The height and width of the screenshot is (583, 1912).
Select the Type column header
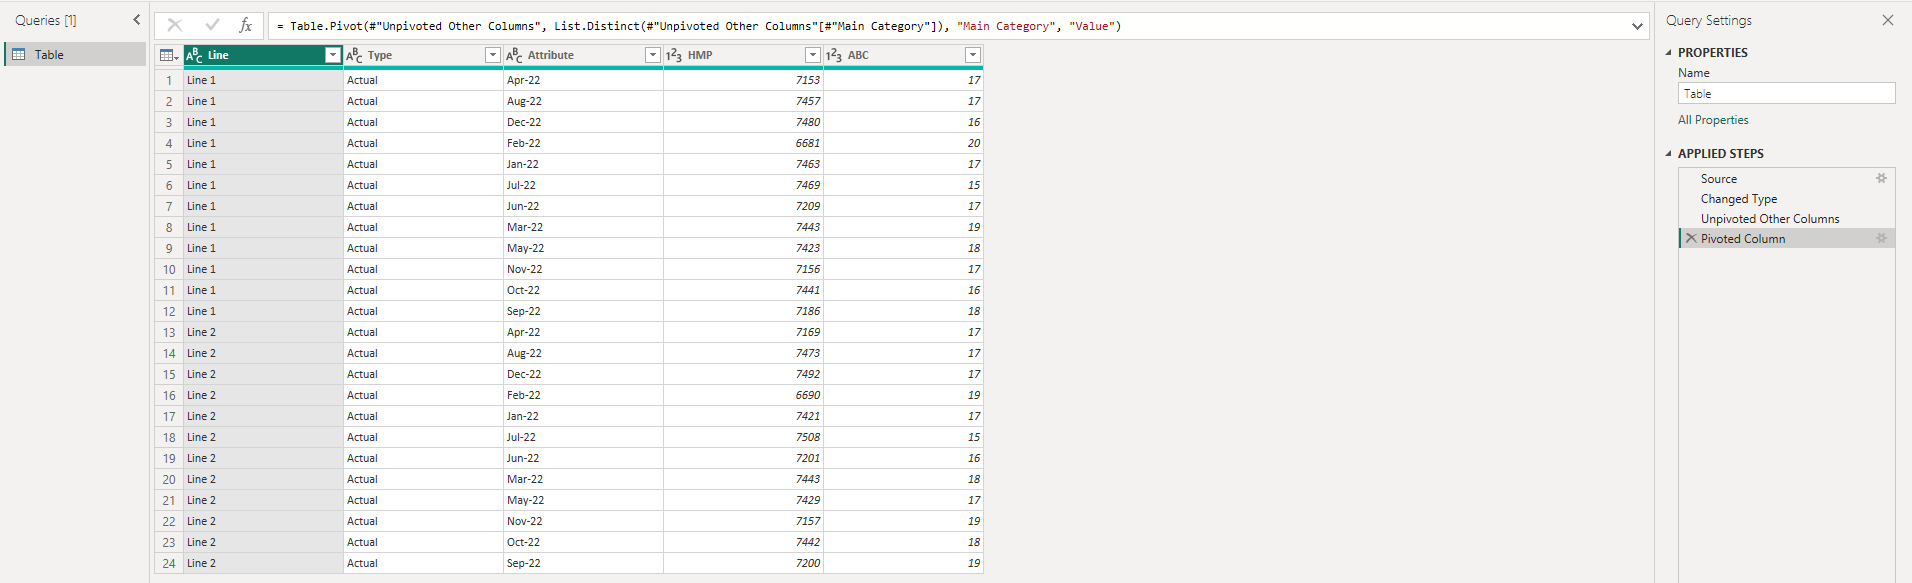[x=424, y=55]
